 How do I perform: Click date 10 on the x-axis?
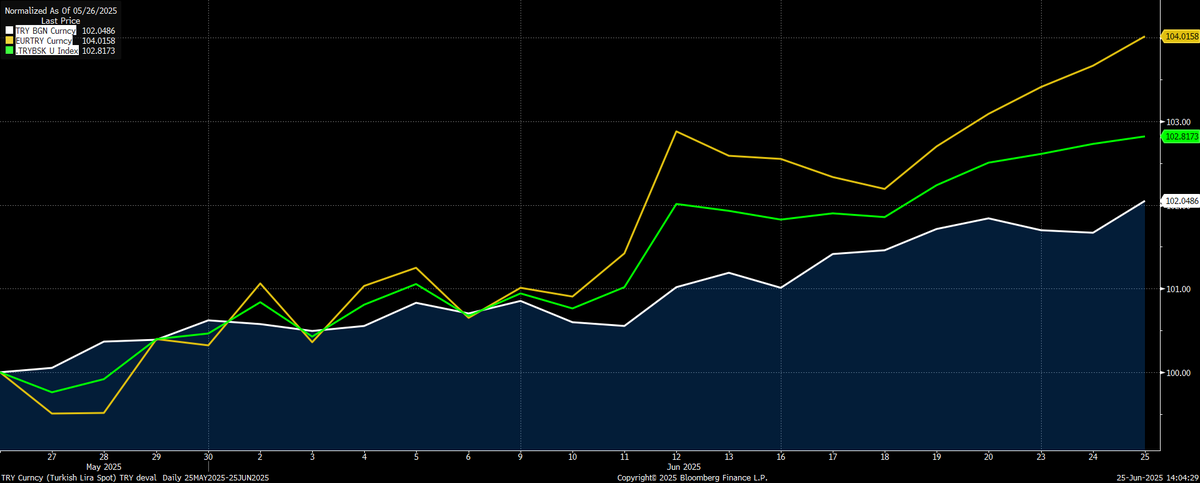click(x=572, y=455)
